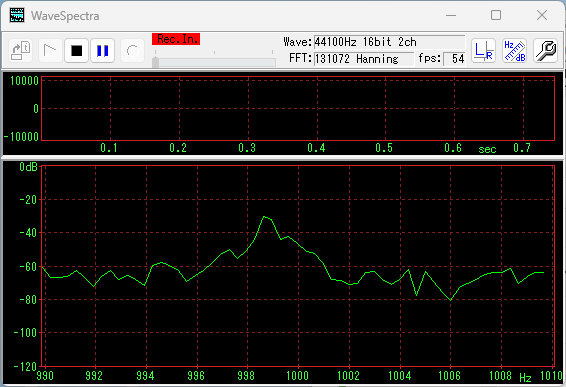Screen dimensions: 566x387
Task: Click the greyed repeat/loop icon
Action: click(x=132, y=51)
